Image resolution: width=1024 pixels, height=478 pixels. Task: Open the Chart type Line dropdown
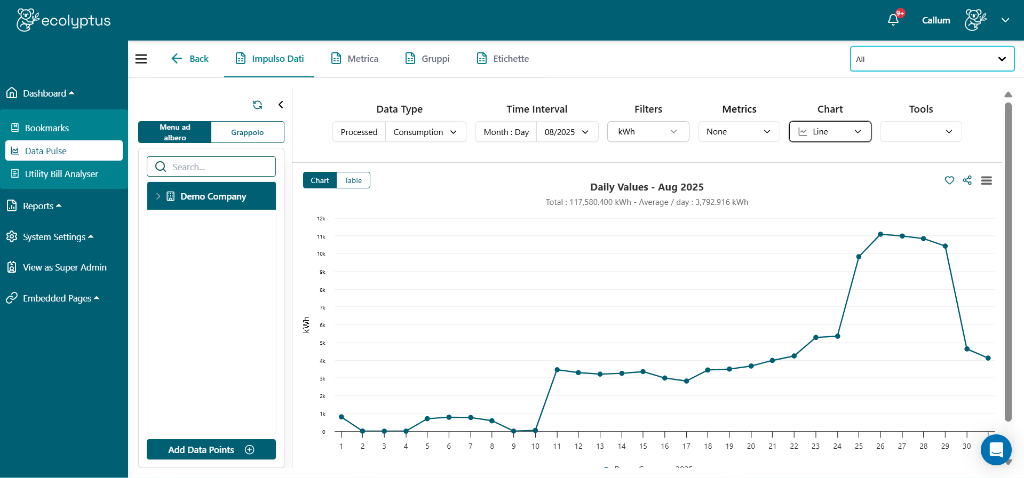(x=829, y=131)
